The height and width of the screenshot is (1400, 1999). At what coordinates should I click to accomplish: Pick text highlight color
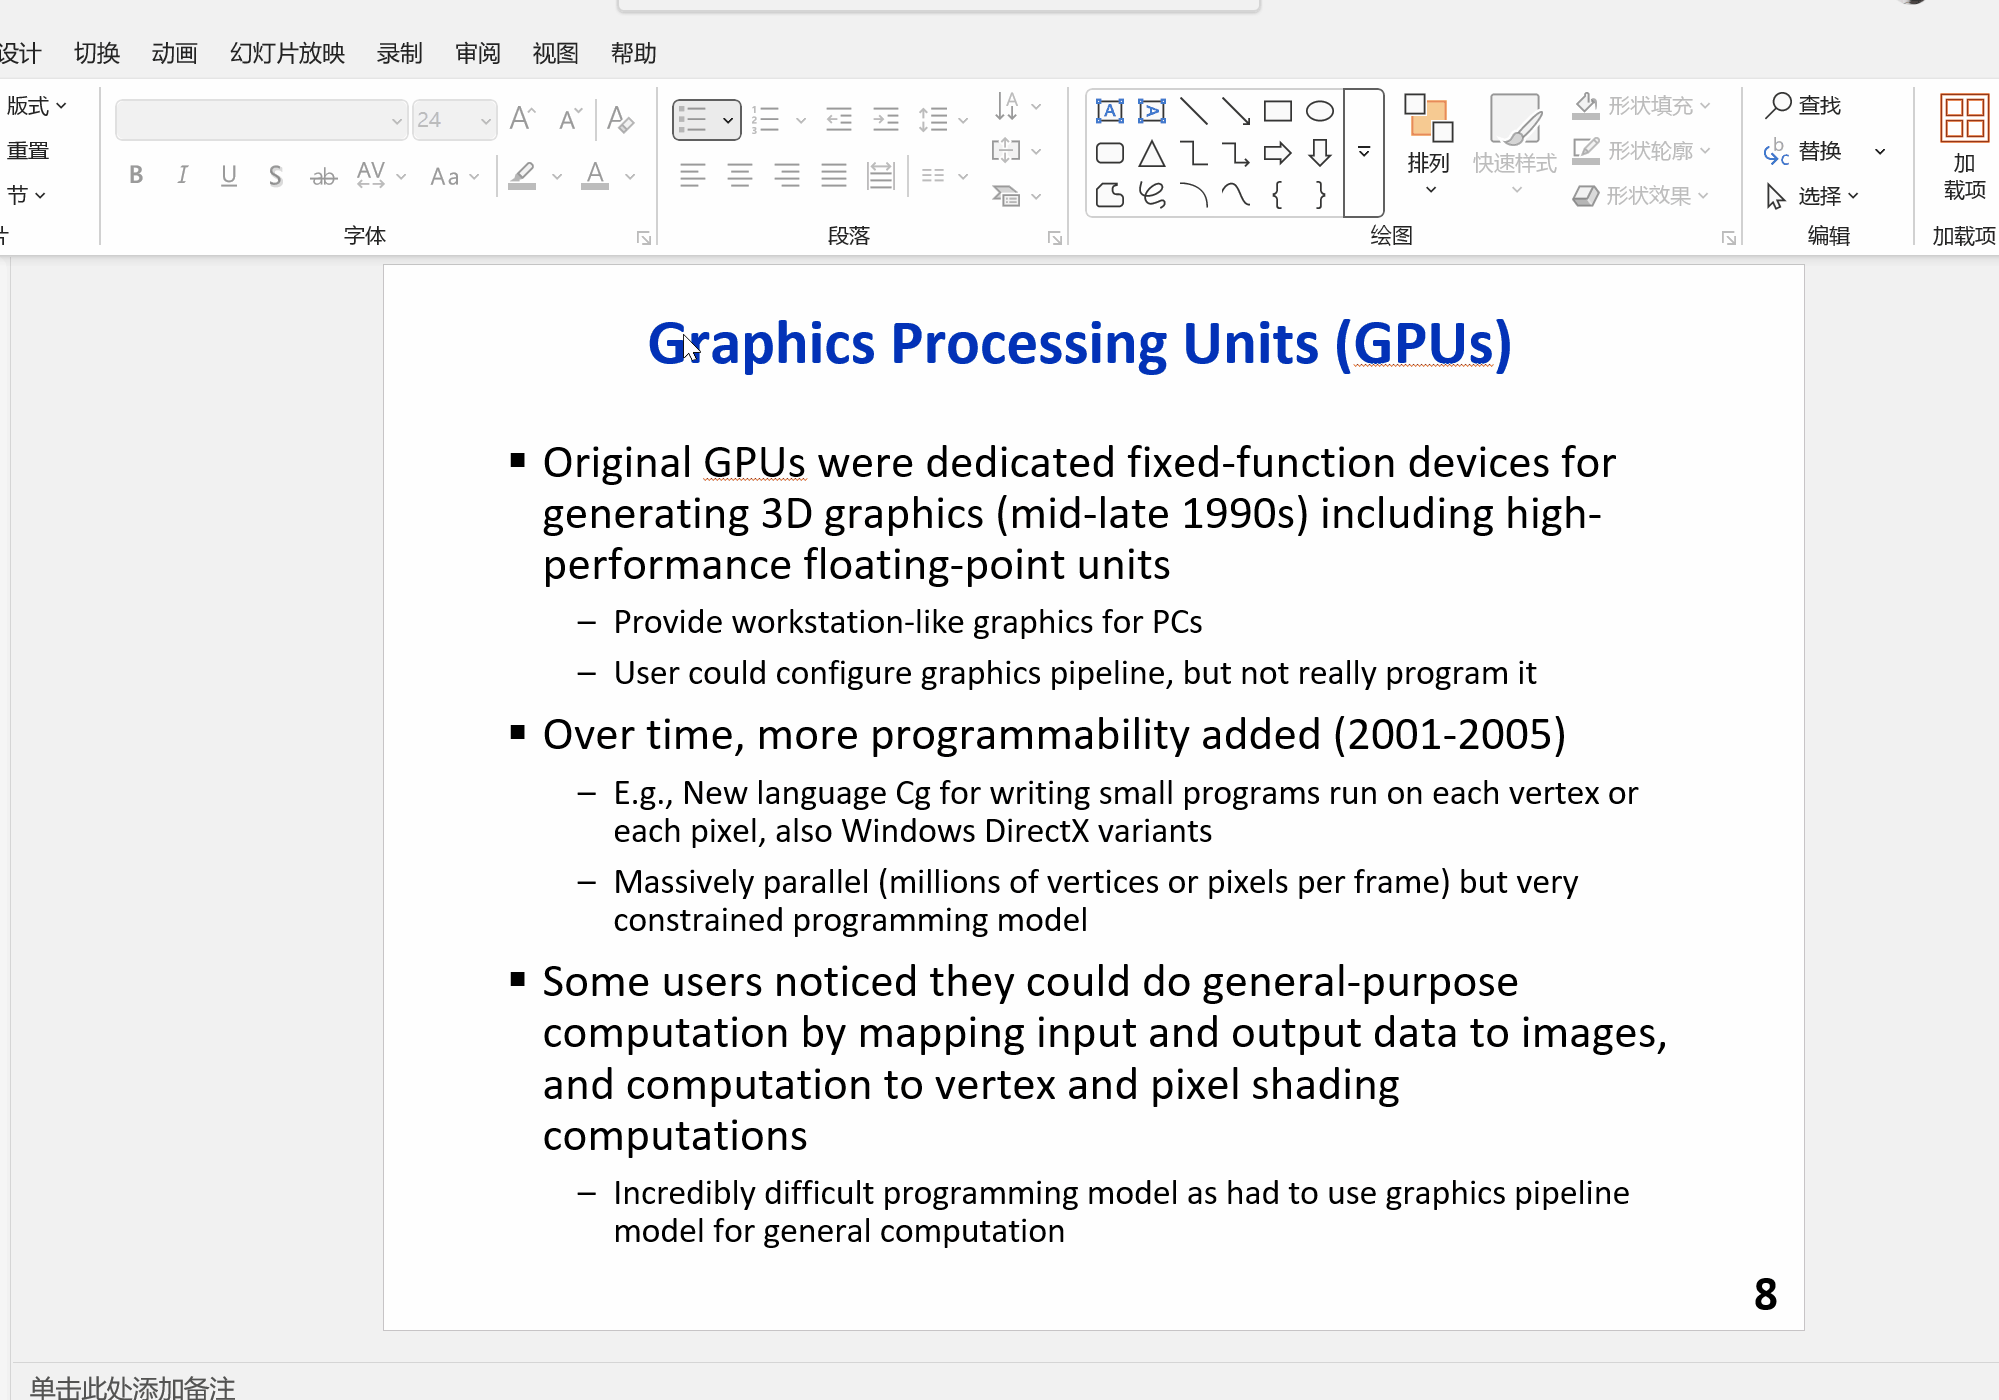pyautogui.click(x=522, y=176)
